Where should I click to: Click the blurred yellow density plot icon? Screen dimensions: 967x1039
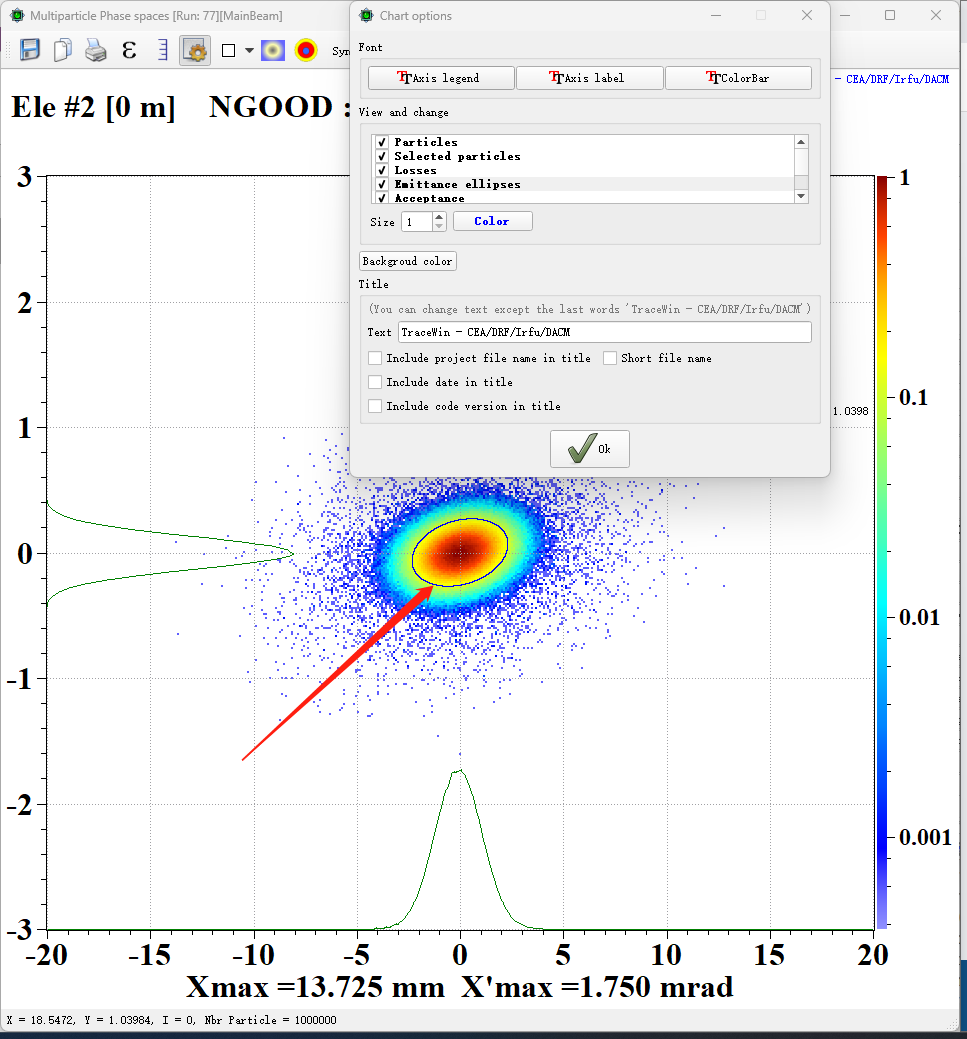pos(272,50)
